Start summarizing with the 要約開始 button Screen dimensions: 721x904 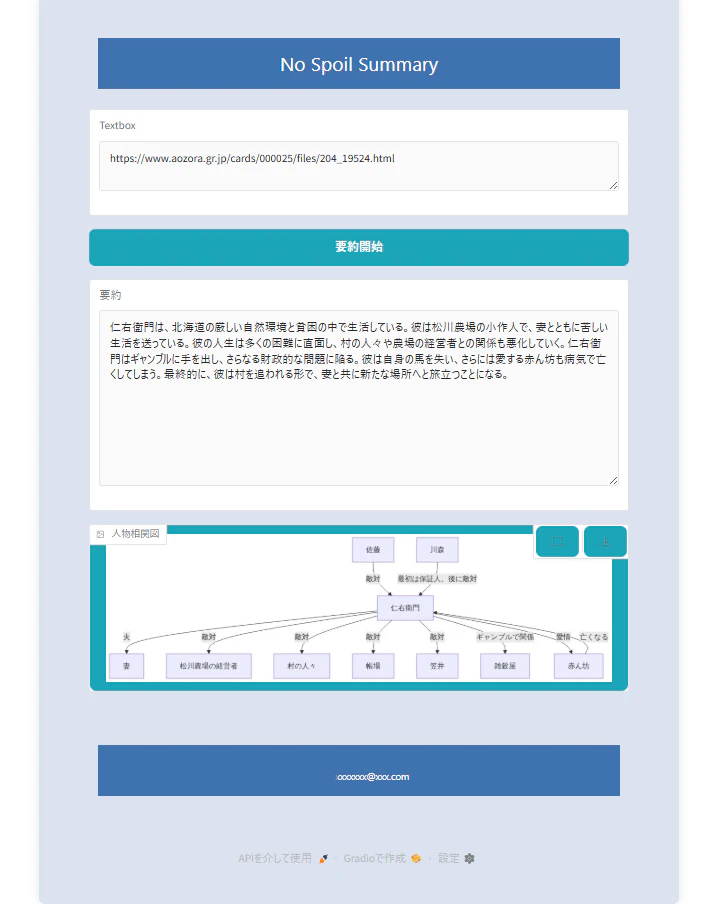(x=358, y=247)
